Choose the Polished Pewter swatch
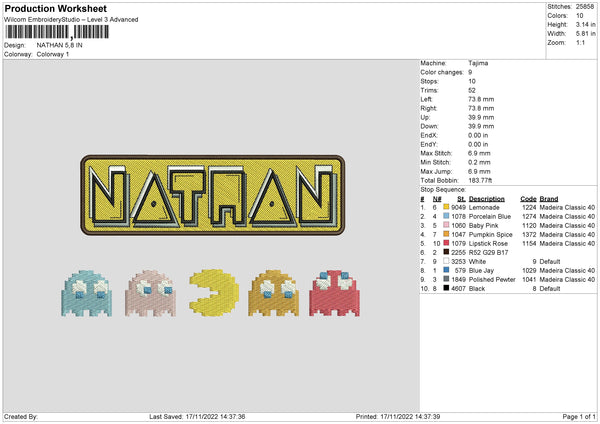This screenshot has width=600, height=424. click(446, 279)
